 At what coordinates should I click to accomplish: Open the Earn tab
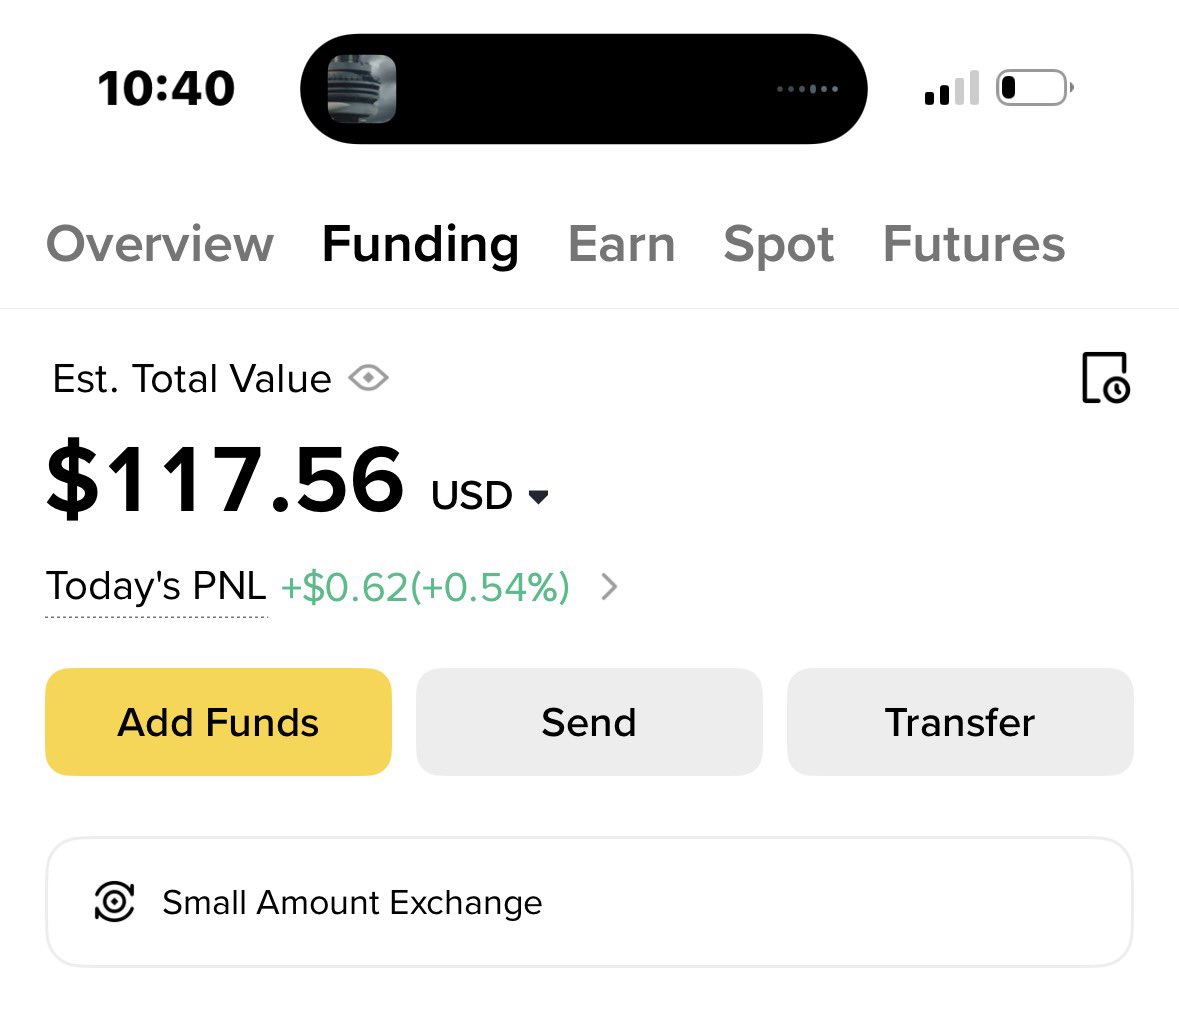coord(621,244)
